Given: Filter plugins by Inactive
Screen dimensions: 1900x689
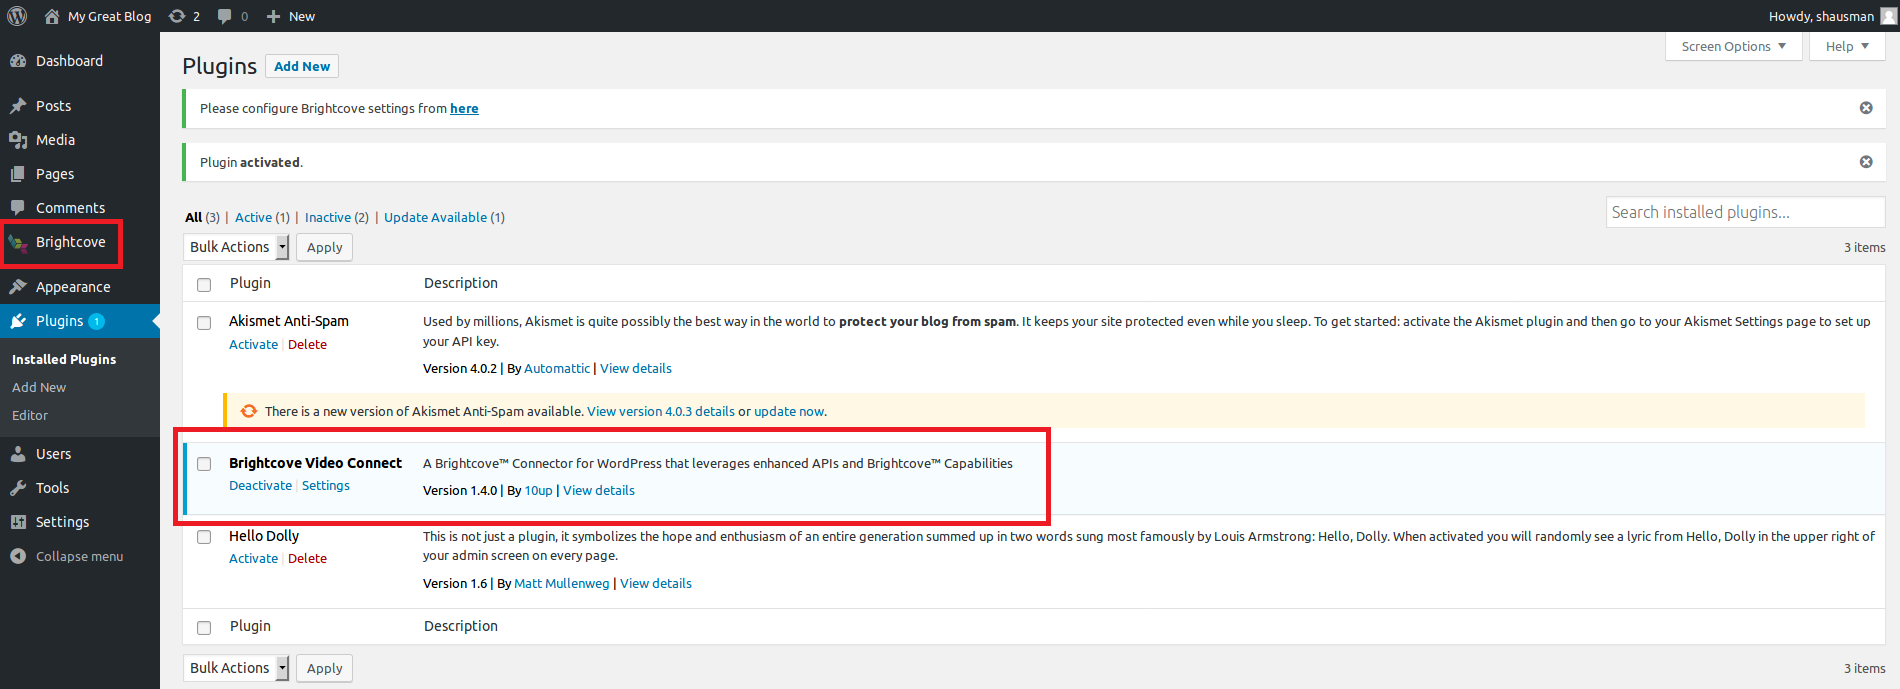Looking at the screenshot, I should [x=328, y=217].
